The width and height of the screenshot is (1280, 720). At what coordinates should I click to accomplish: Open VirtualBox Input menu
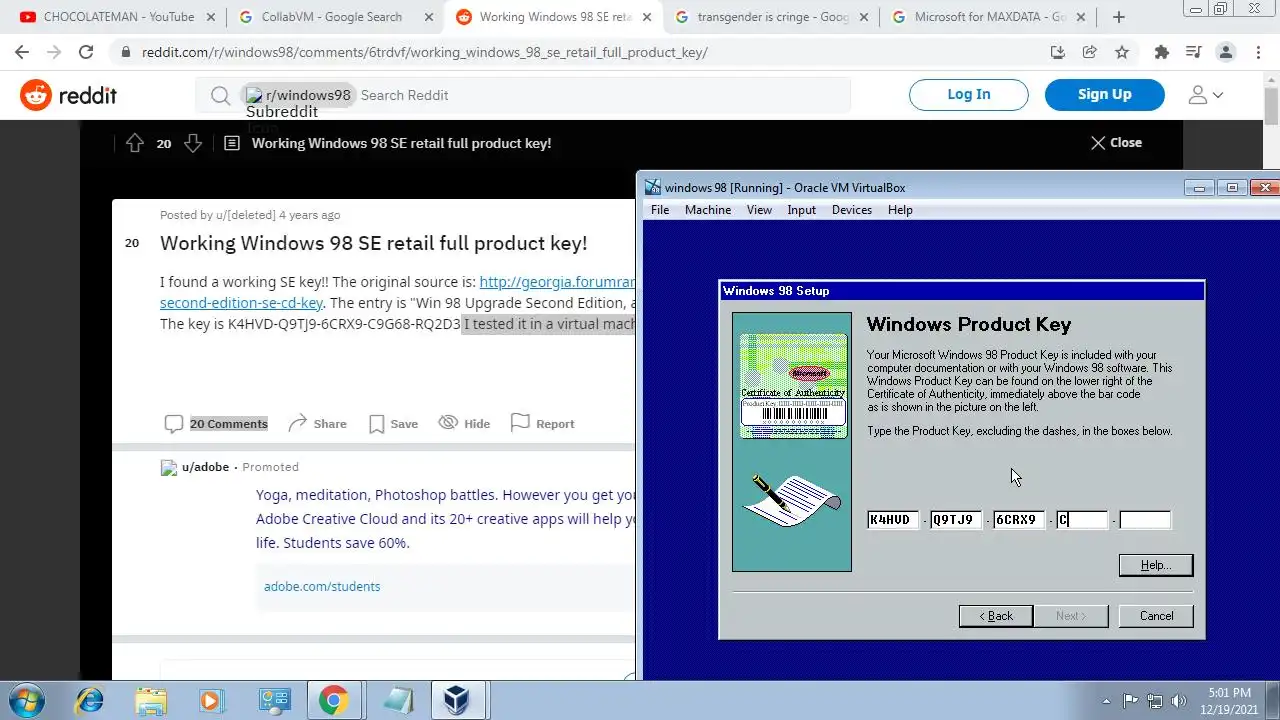point(801,210)
